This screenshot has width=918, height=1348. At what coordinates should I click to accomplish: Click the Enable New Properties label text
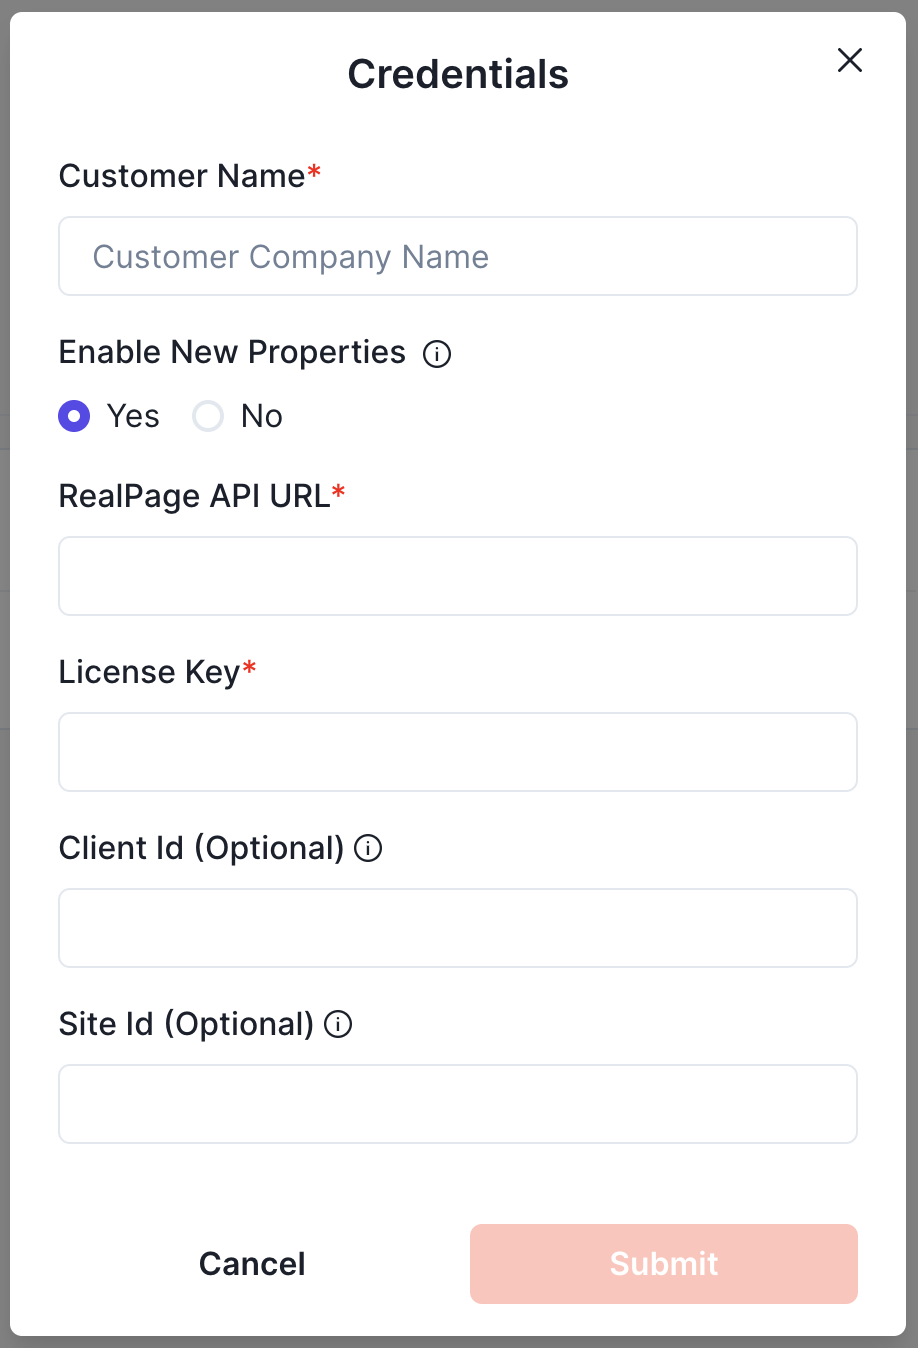coord(232,352)
